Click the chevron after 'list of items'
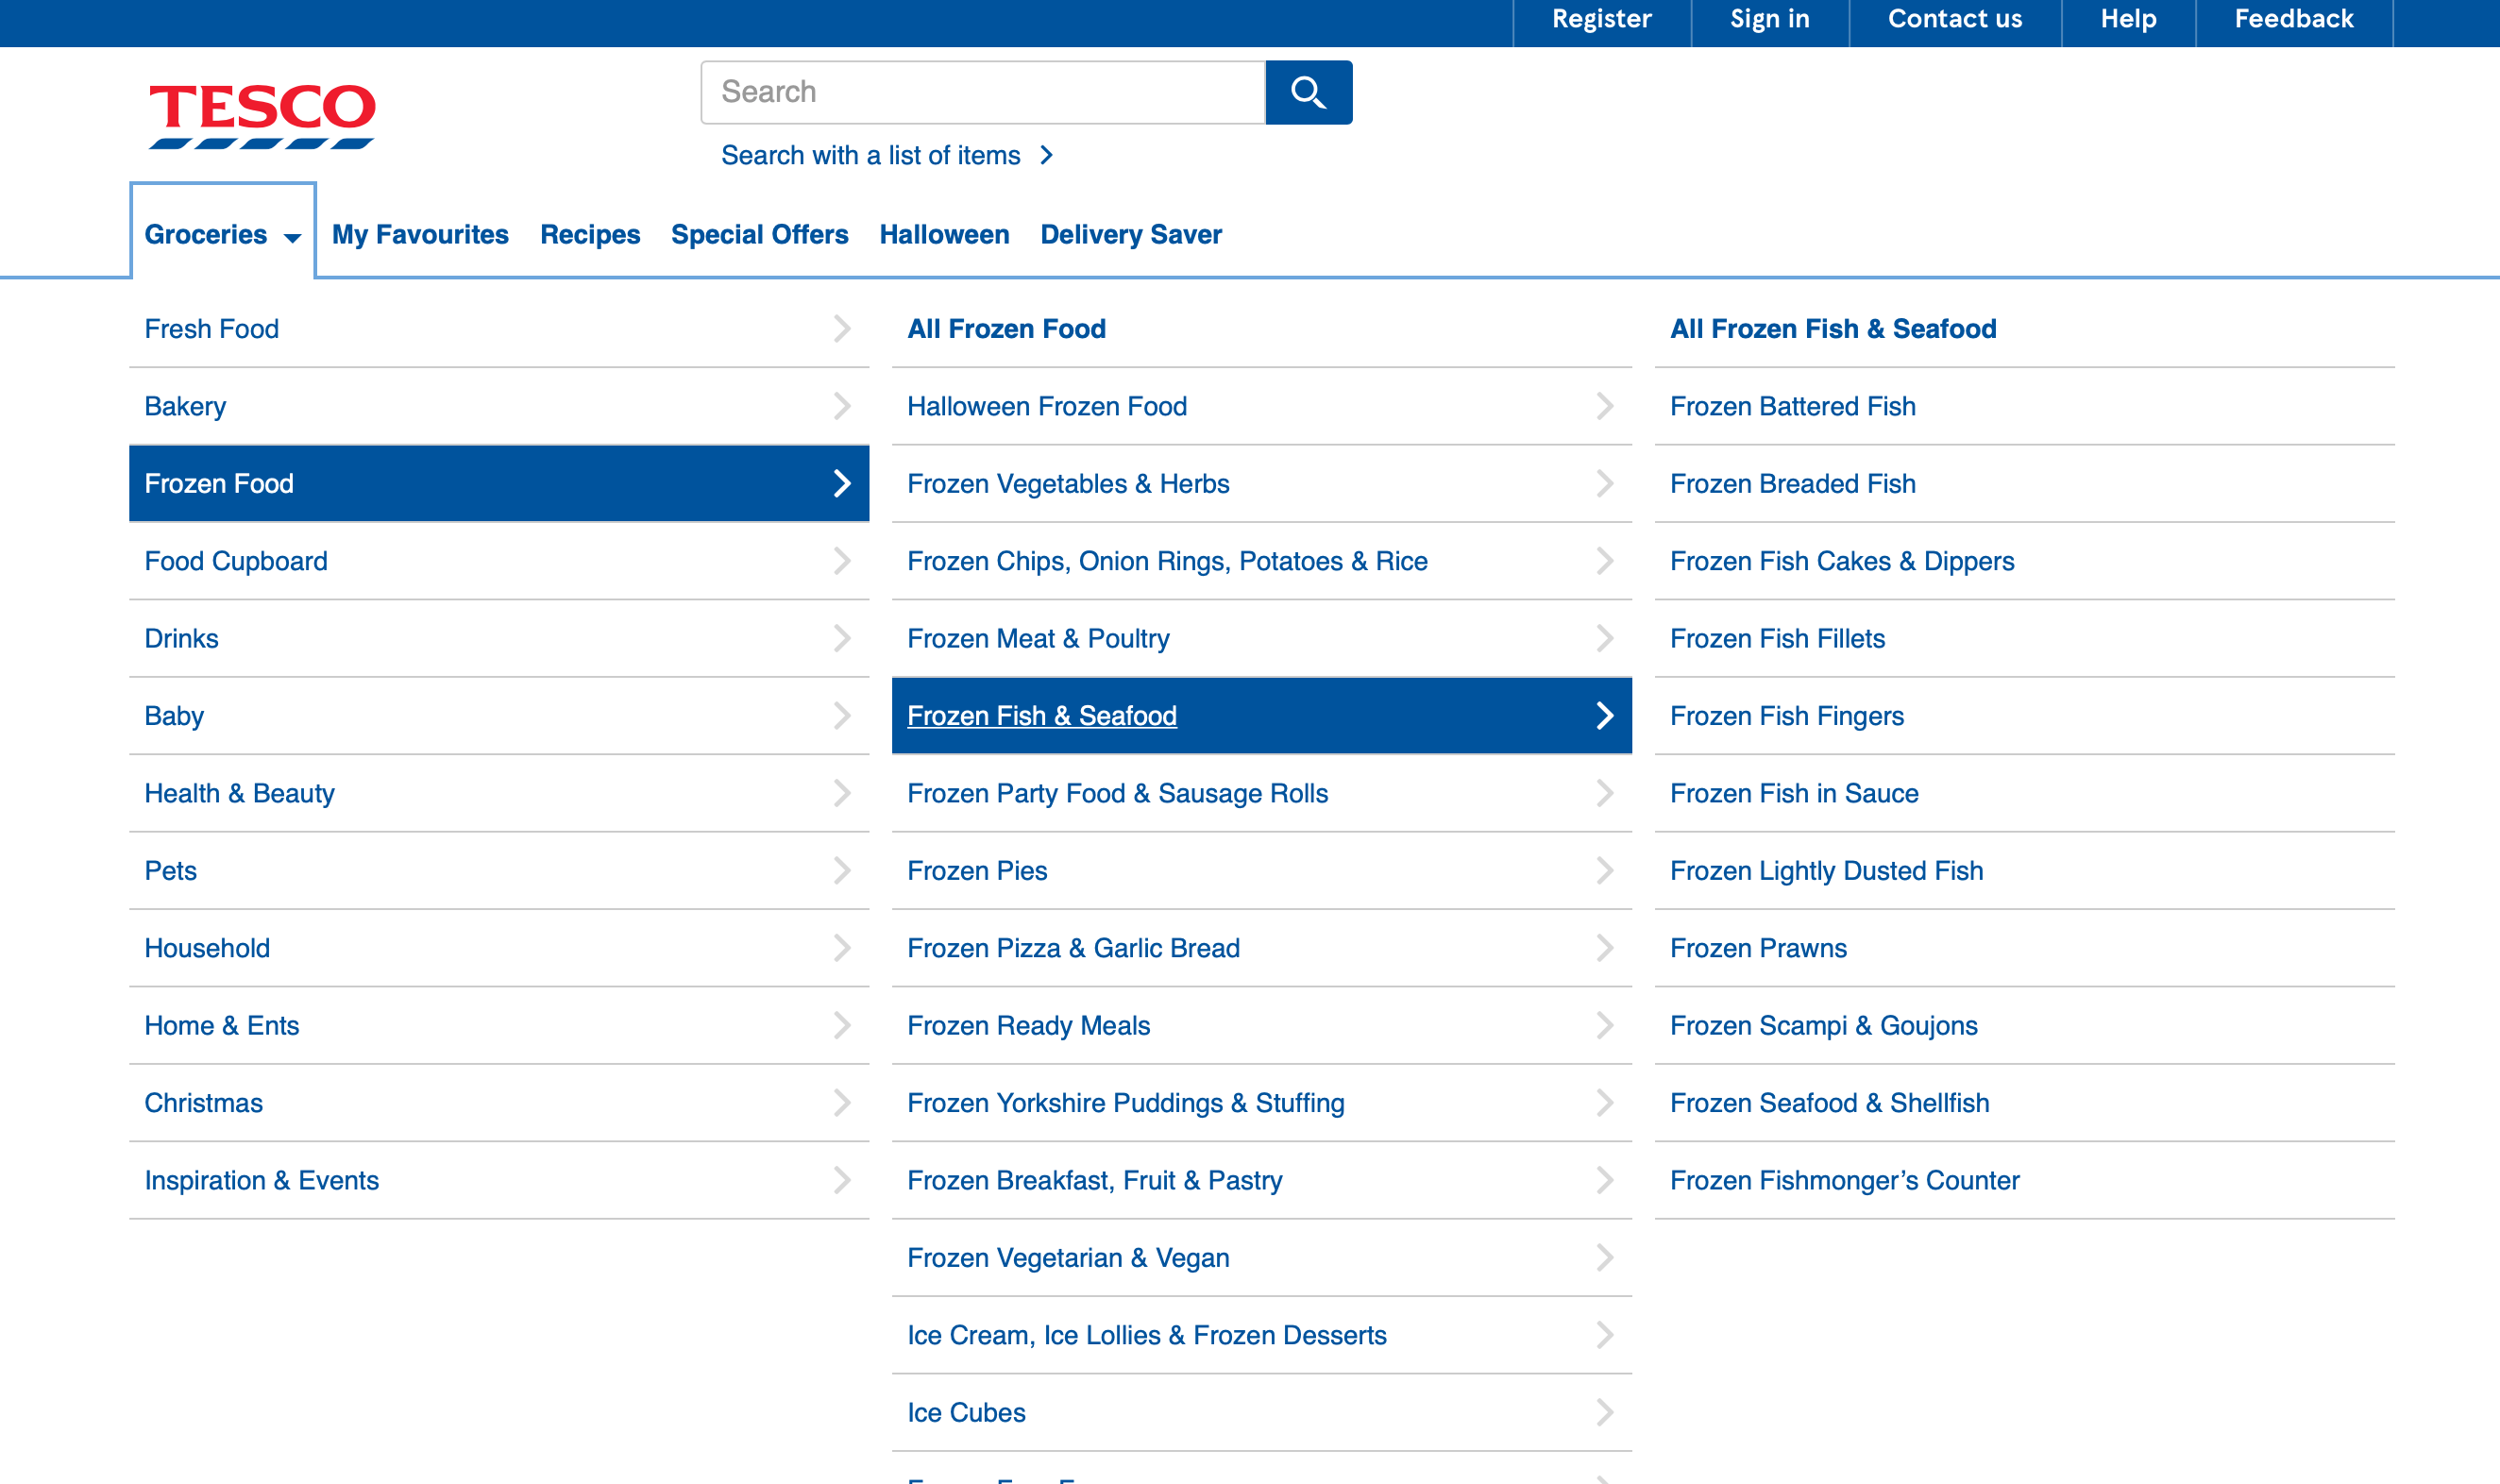The height and width of the screenshot is (1484, 2500). click(x=1046, y=156)
